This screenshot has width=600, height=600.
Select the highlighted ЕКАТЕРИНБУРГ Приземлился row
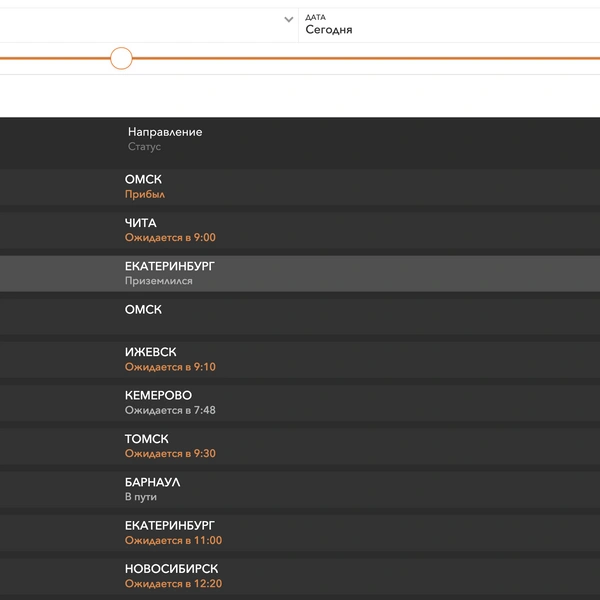coord(300,274)
